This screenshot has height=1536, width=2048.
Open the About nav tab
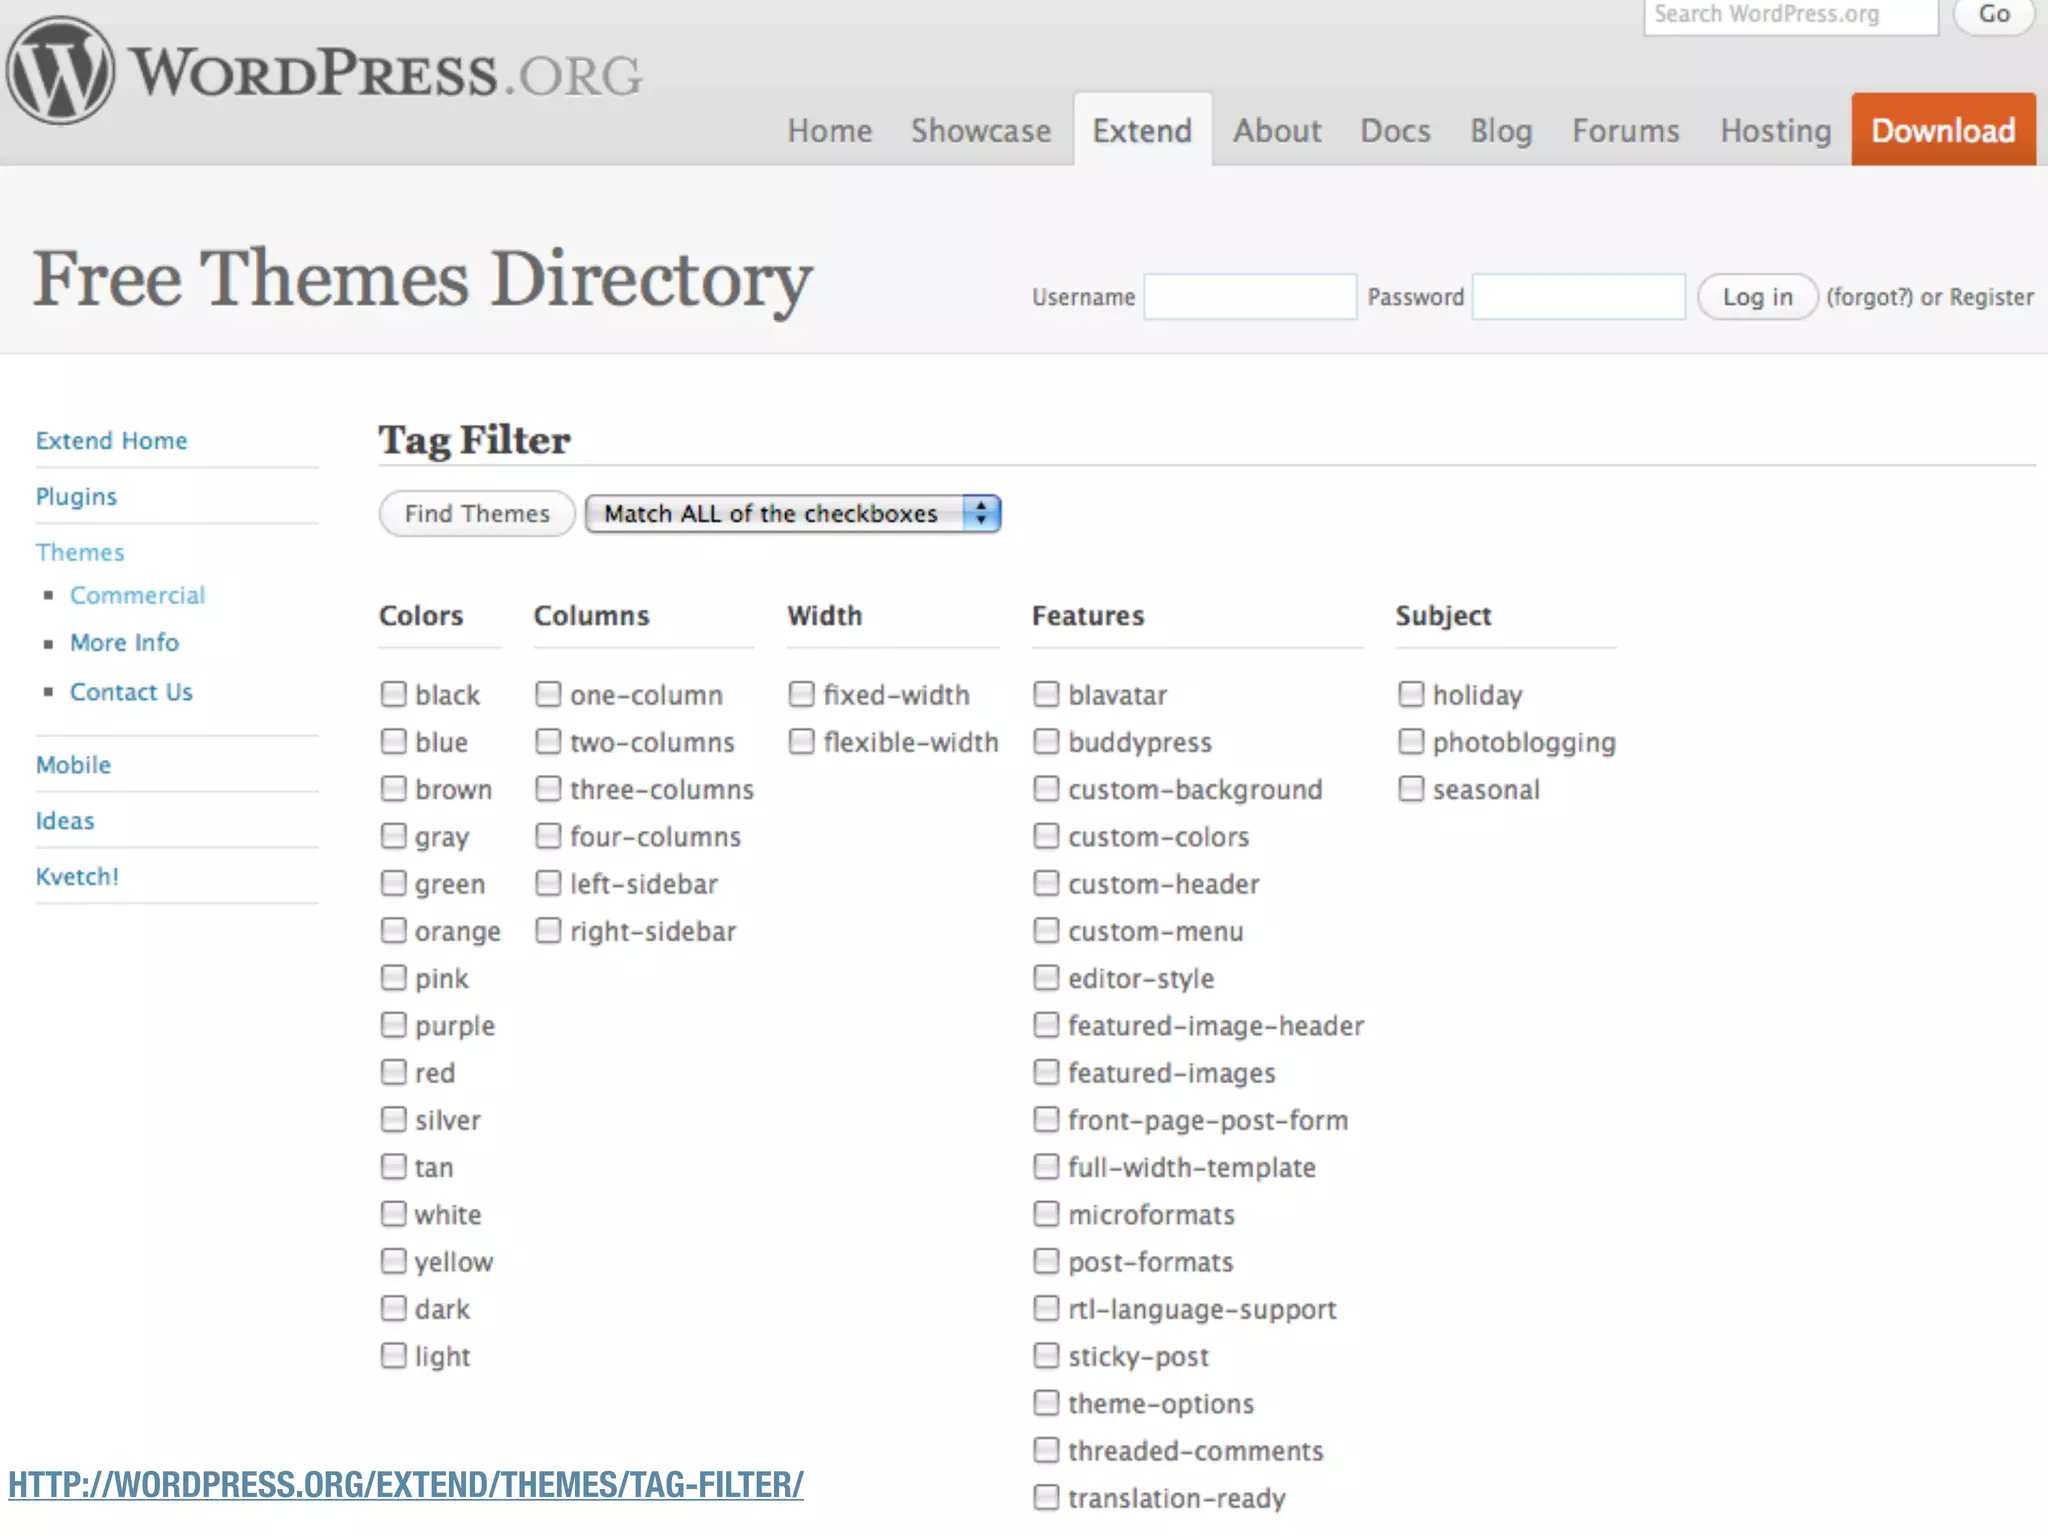1277,131
